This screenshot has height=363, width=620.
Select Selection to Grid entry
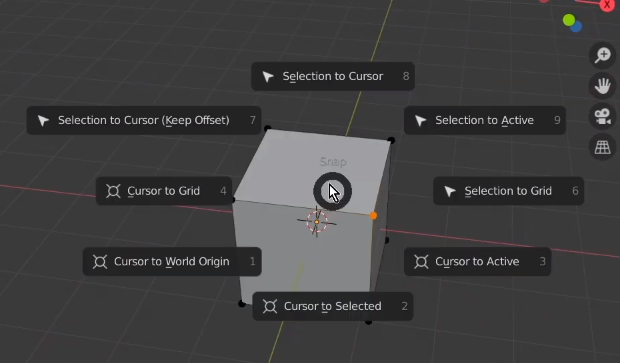(508, 191)
